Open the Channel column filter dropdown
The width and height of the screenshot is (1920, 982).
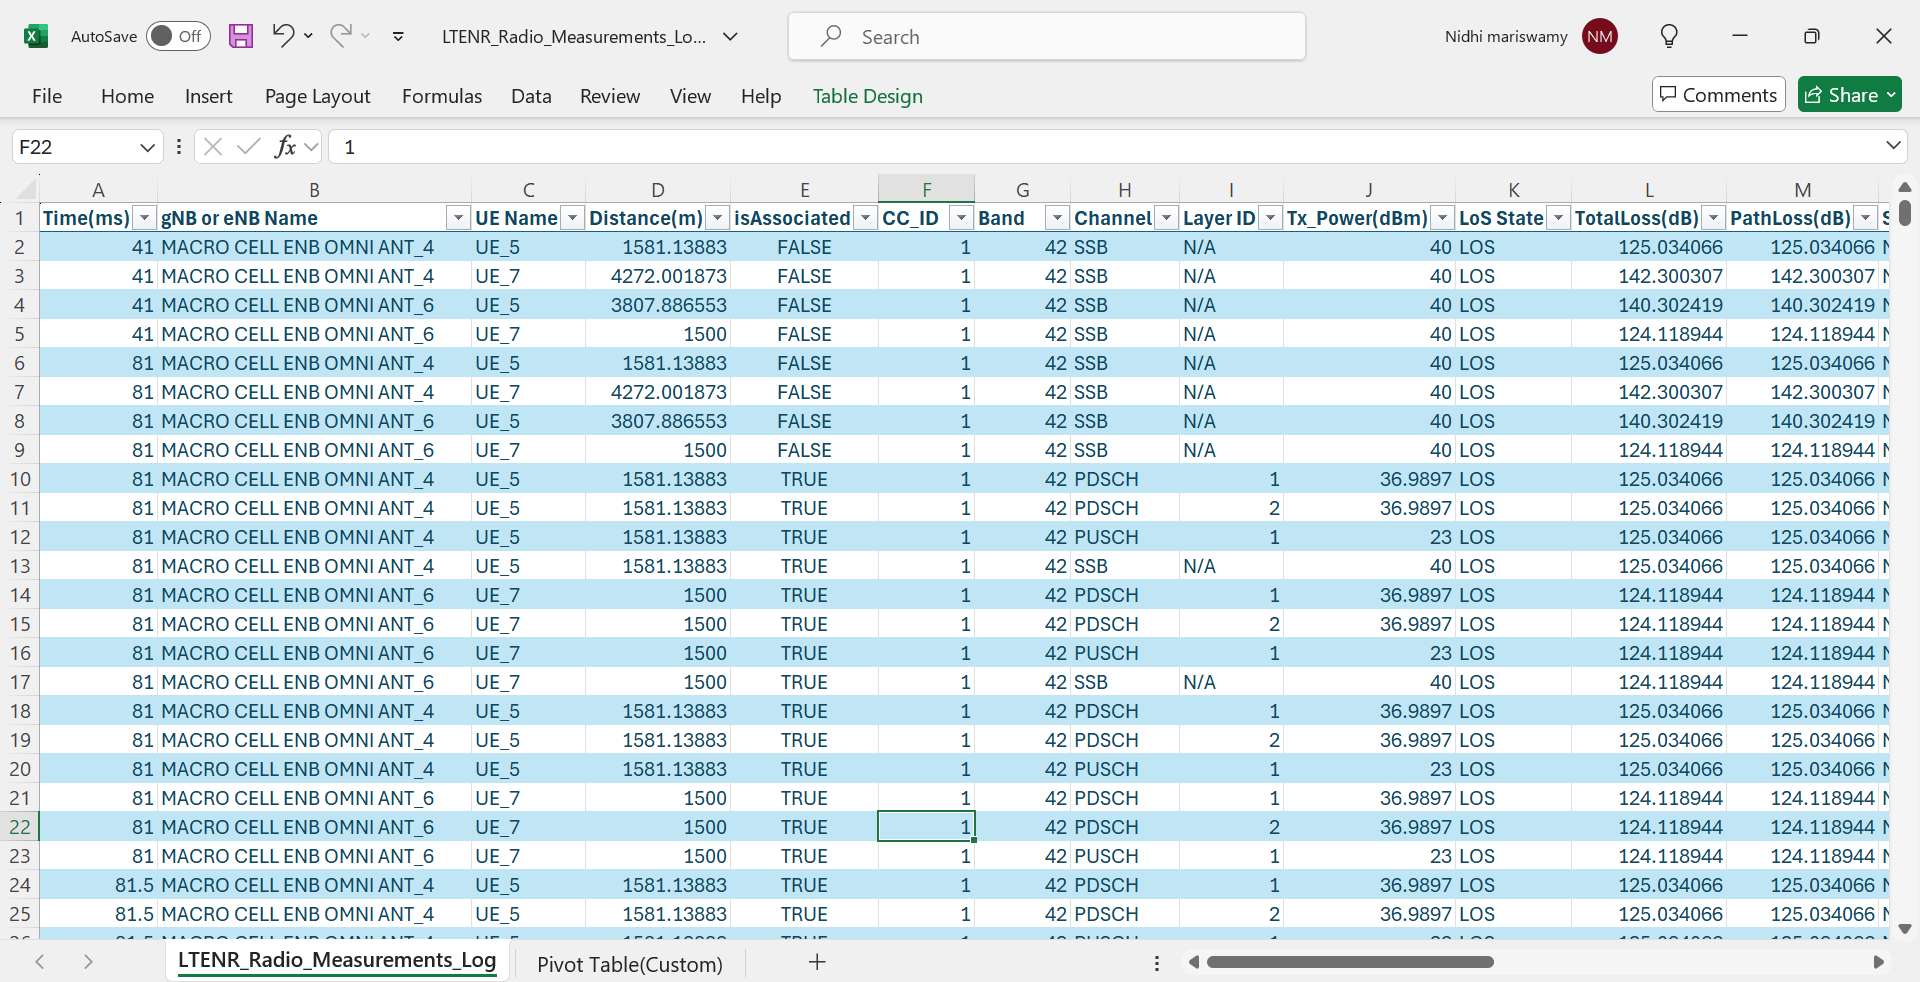pyautogui.click(x=1166, y=218)
